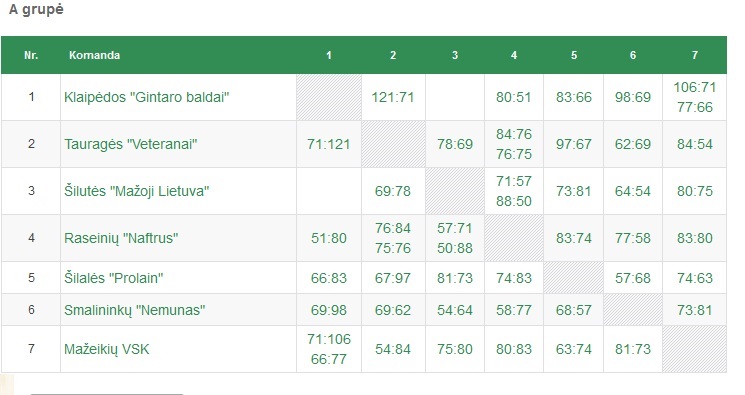The image size is (745, 395).
Task: Open Smalininkų "Nemunas" team link
Action: (134, 310)
